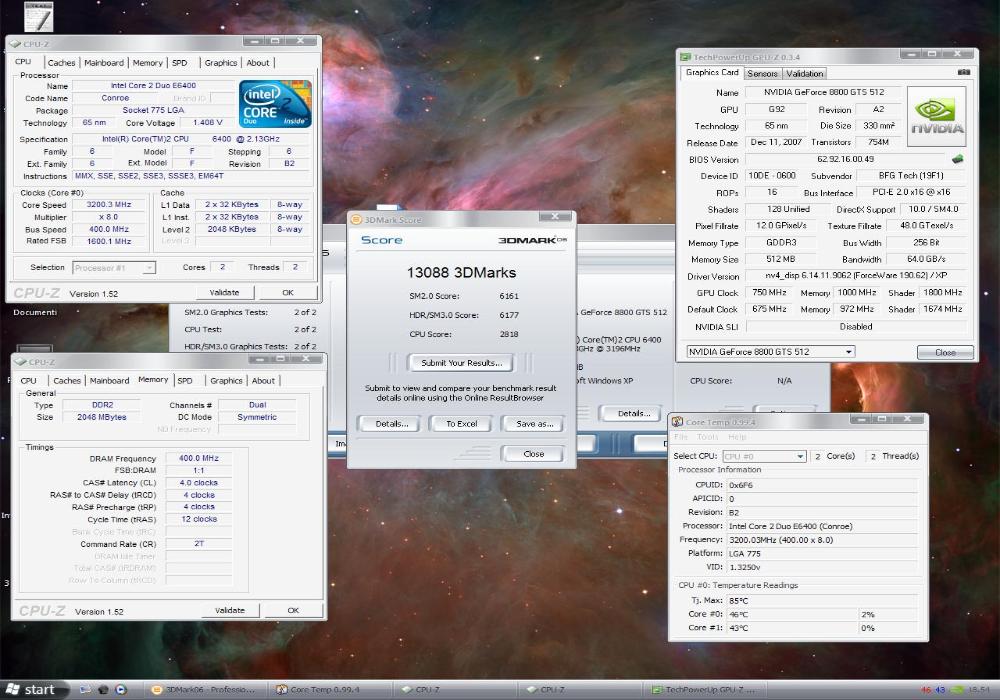Click the Core #0 46°C temperature reading

pyautogui.click(x=793, y=615)
